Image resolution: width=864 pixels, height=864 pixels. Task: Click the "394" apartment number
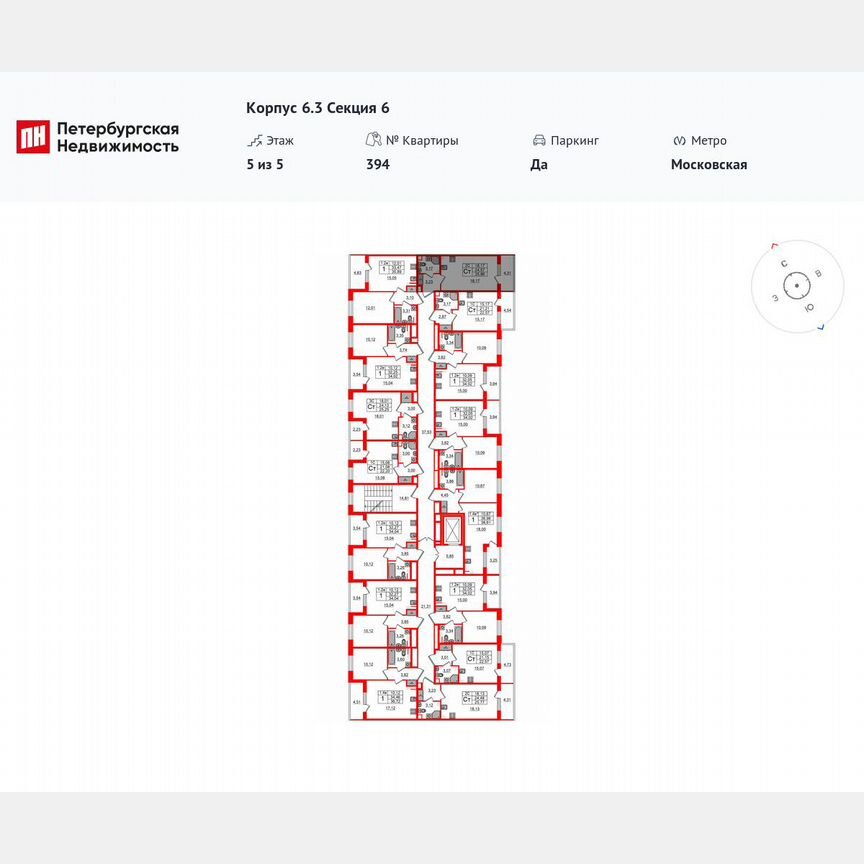point(377,164)
